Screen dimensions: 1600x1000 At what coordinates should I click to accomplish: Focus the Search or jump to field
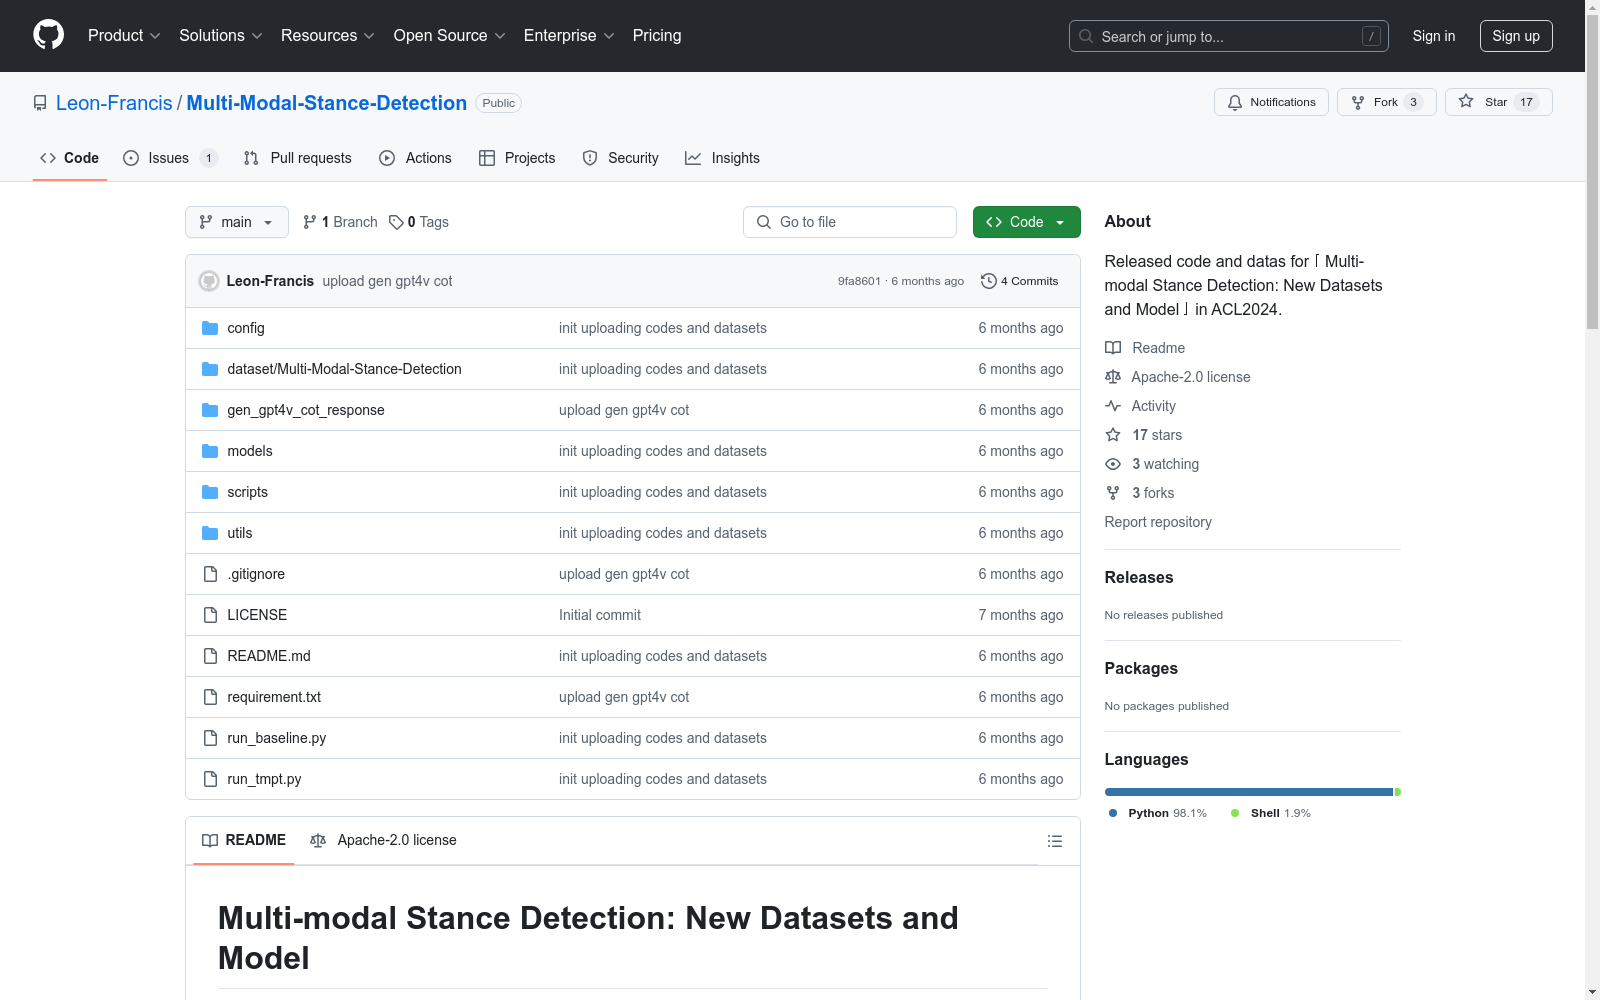point(1229,36)
